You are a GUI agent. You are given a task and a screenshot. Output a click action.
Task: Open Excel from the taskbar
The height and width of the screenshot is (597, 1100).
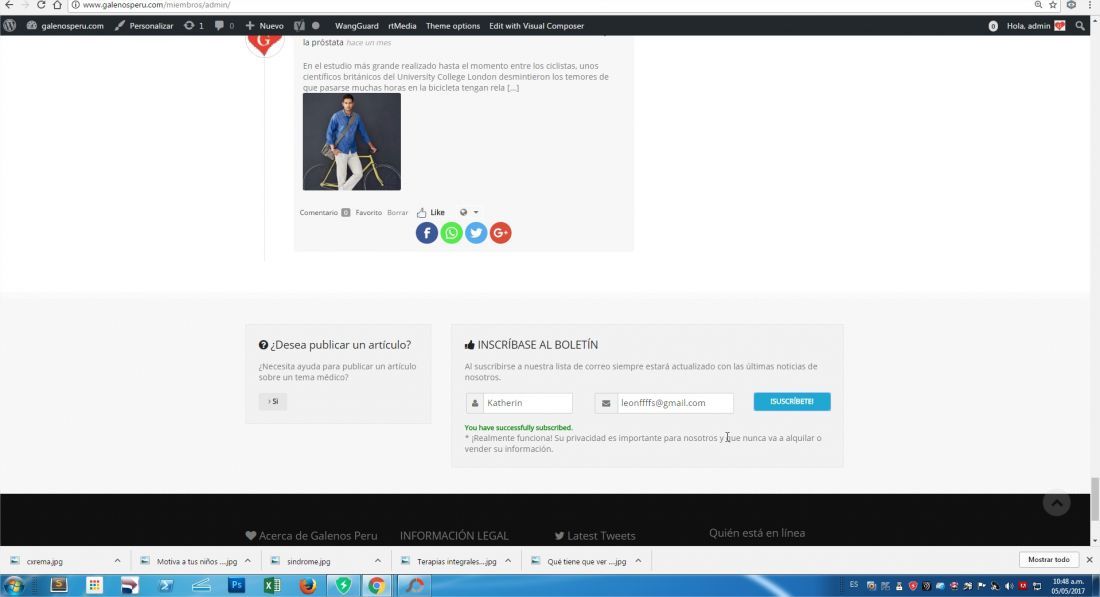(x=272, y=585)
